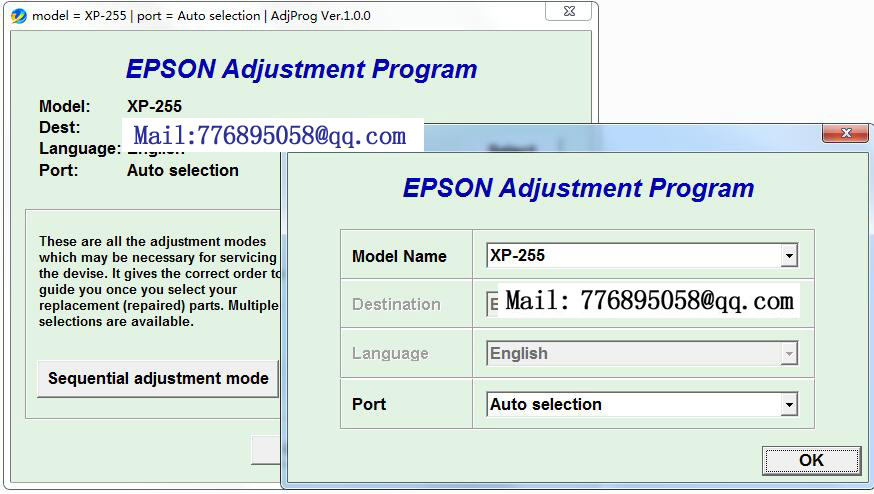This screenshot has width=874, height=494.
Task: Click the Model Name label
Action: click(x=399, y=256)
